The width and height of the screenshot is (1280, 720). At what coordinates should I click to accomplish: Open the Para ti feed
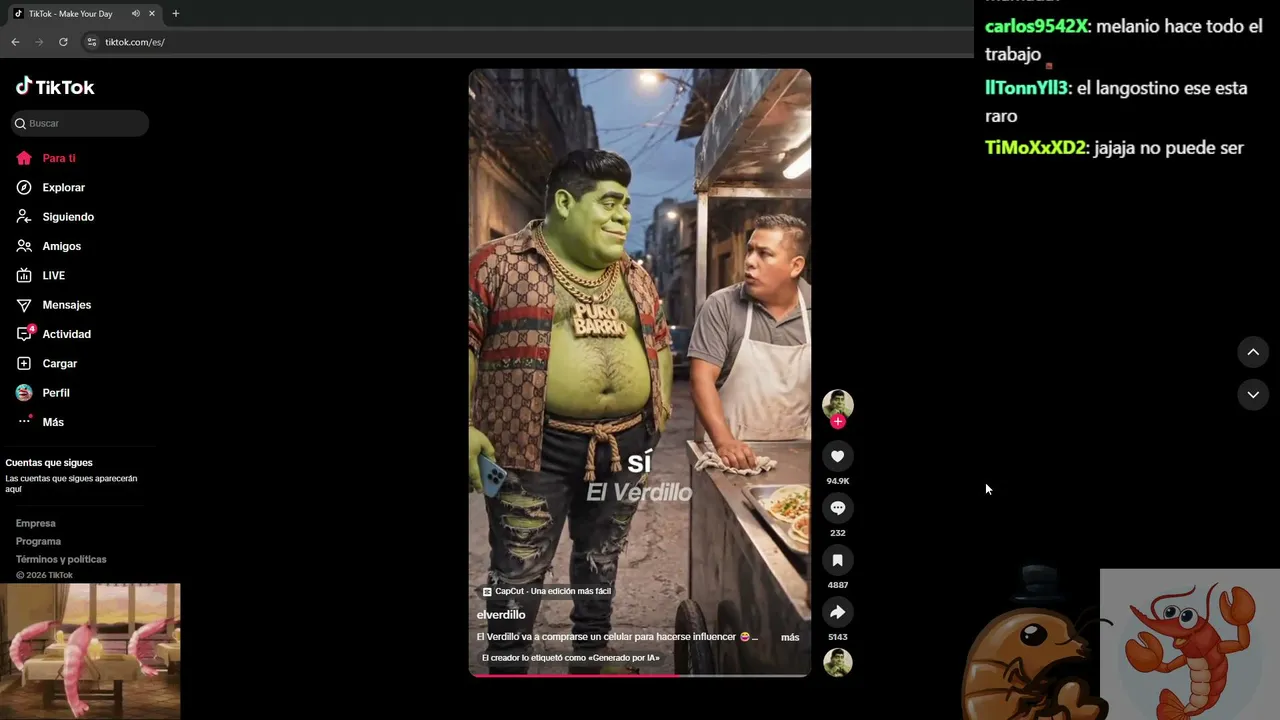59,158
